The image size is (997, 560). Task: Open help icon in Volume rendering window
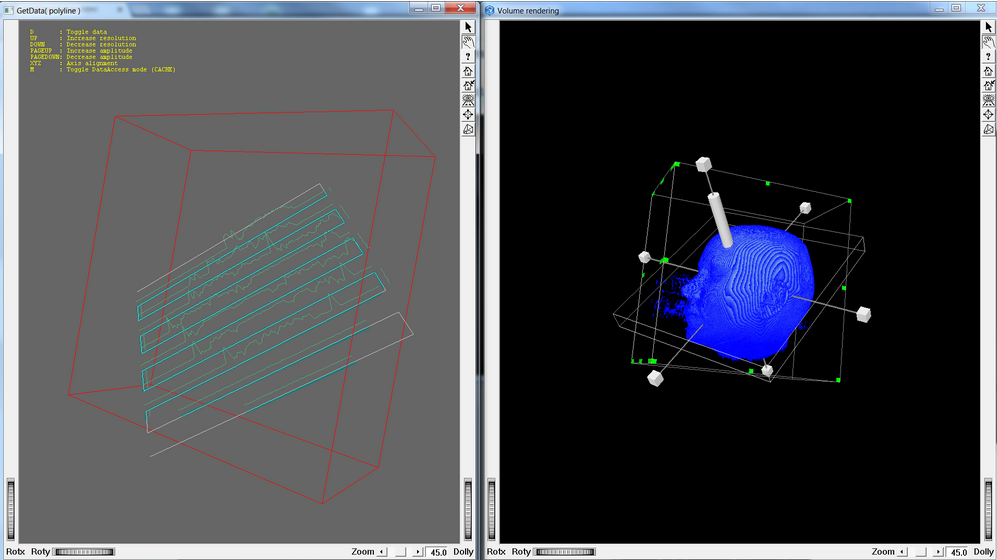pos(988,57)
